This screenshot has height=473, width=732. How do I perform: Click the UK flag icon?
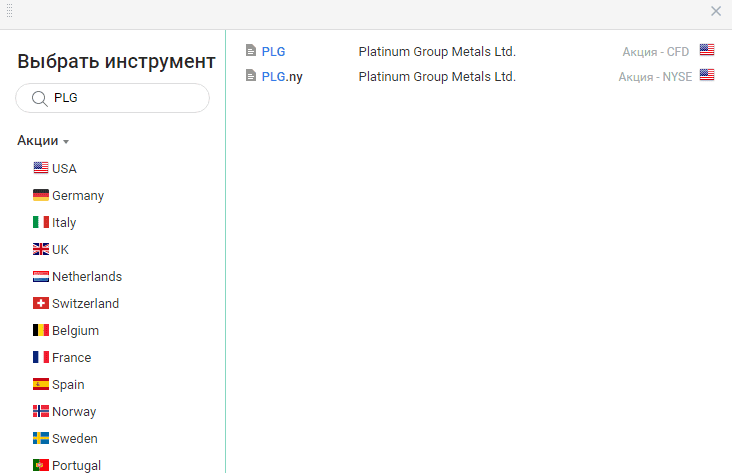coord(41,249)
